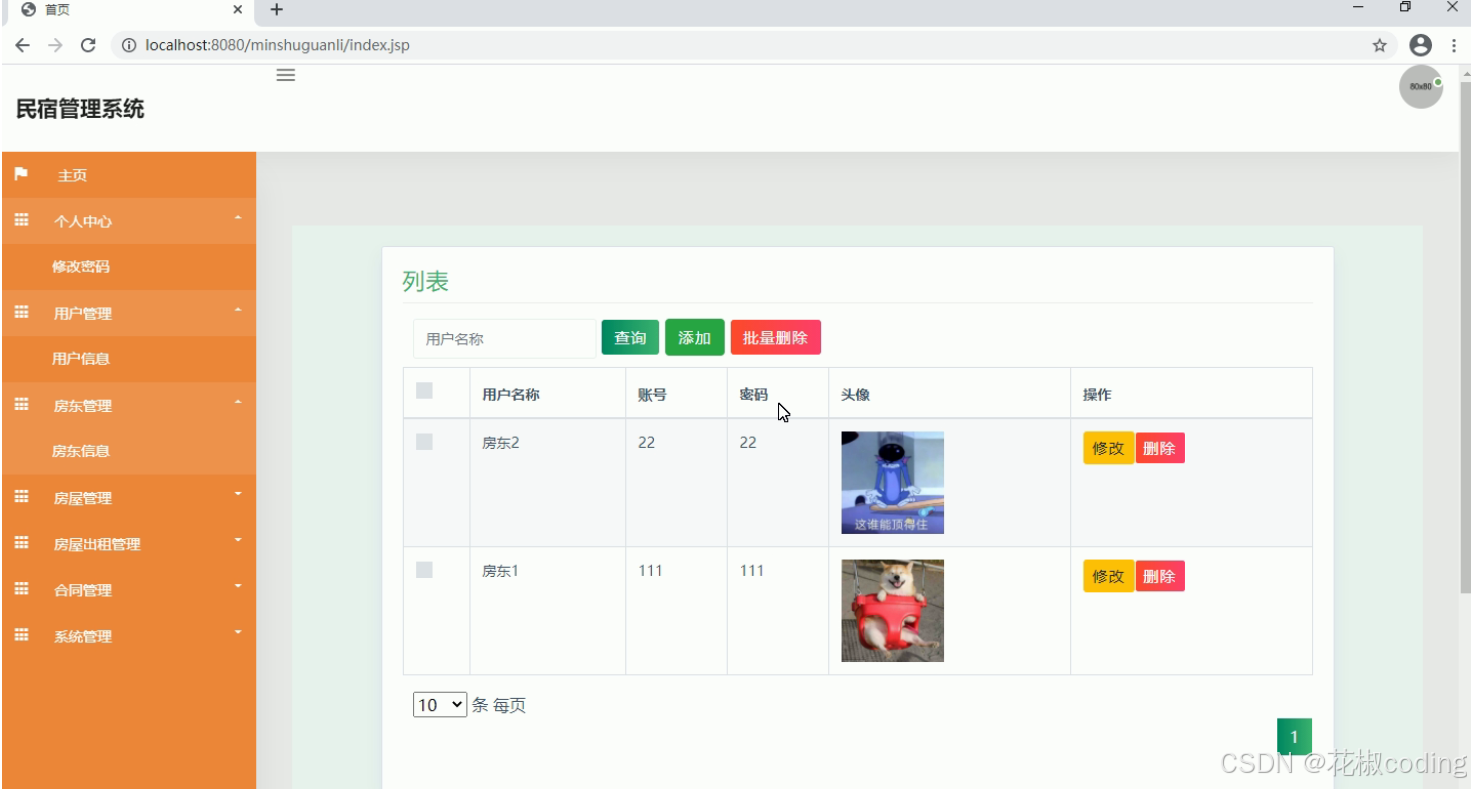Screen dimensions: 1471x789
Task: Toggle the hamburger menu icon at the top
Action: pos(285,74)
